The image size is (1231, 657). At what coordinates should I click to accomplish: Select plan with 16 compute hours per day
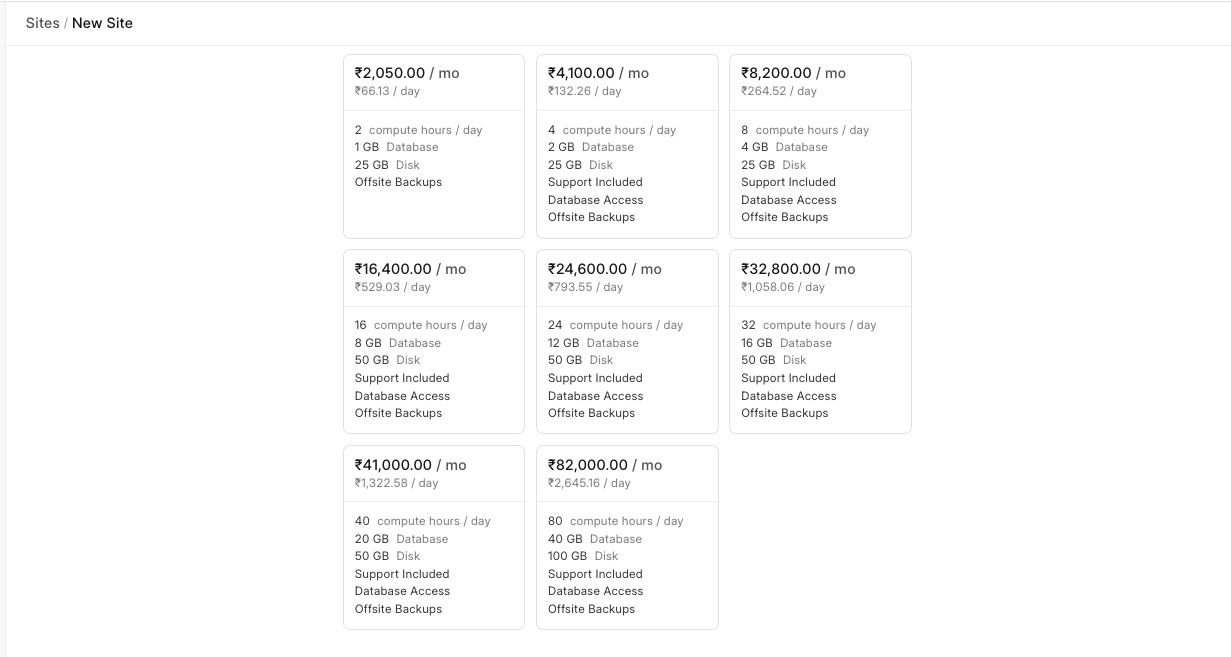click(x=421, y=325)
